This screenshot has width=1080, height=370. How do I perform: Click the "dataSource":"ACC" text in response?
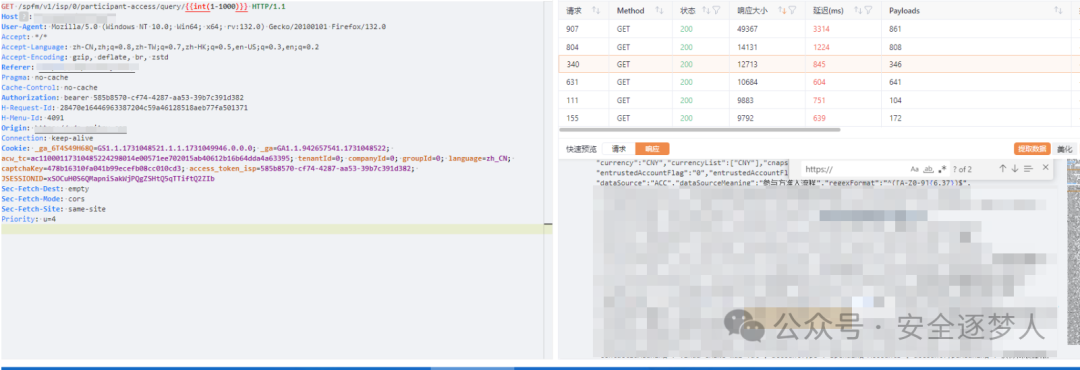pos(634,183)
